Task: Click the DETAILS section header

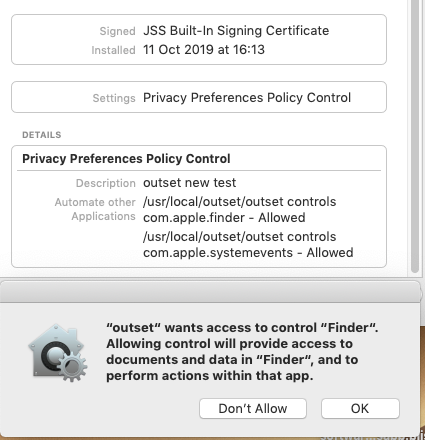Action: click(42, 135)
